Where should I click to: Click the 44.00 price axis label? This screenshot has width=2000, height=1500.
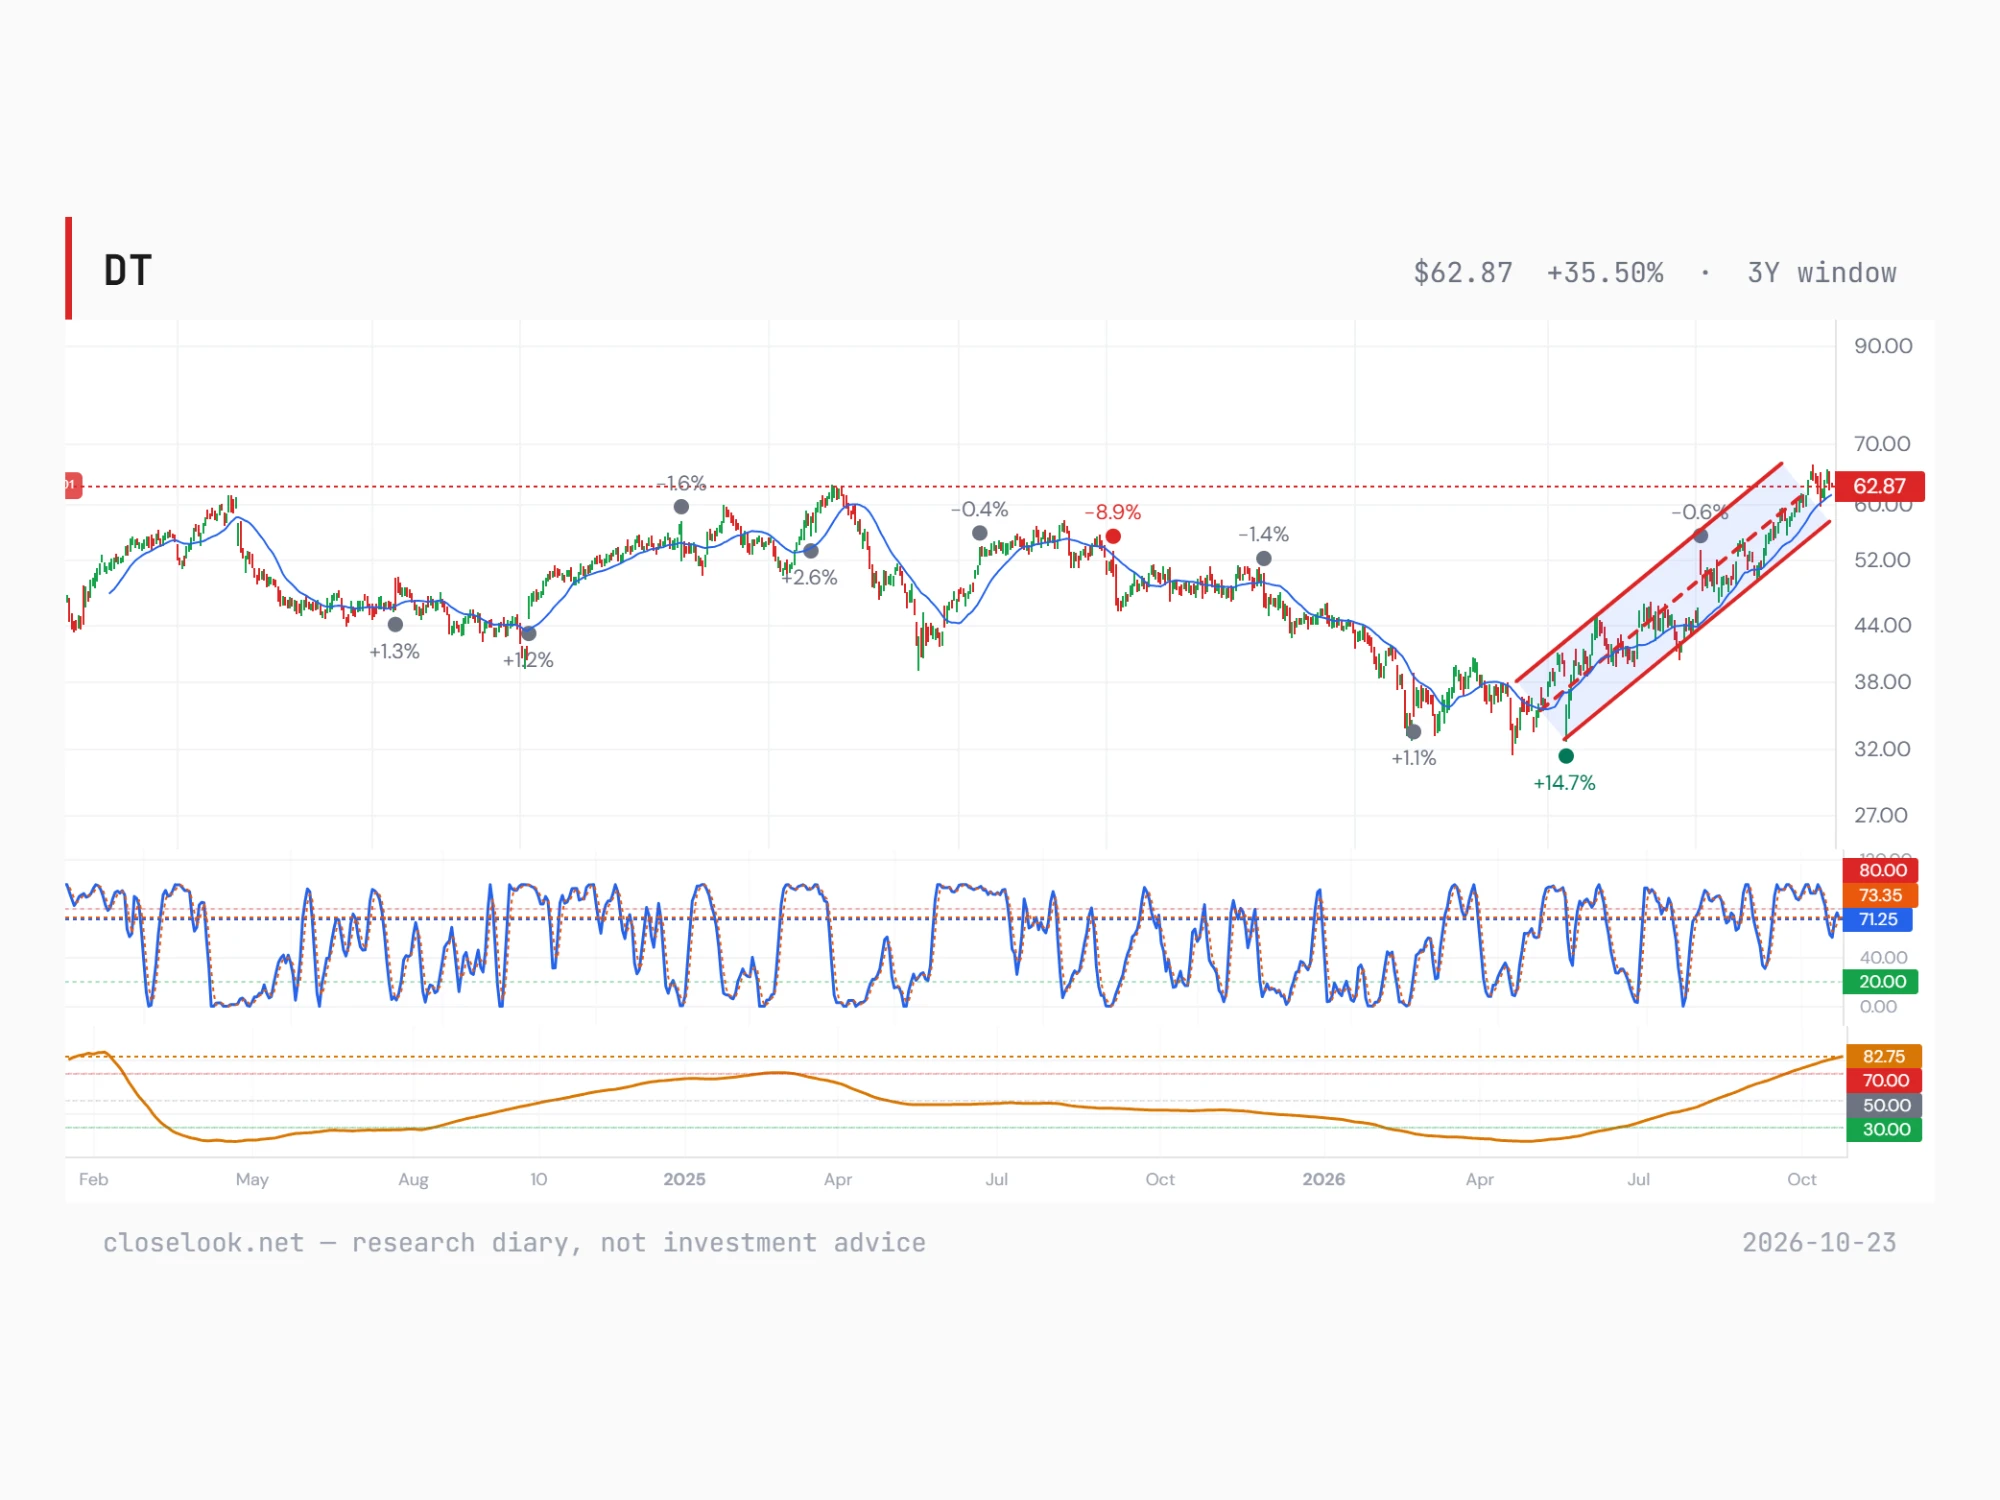coord(1882,625)
